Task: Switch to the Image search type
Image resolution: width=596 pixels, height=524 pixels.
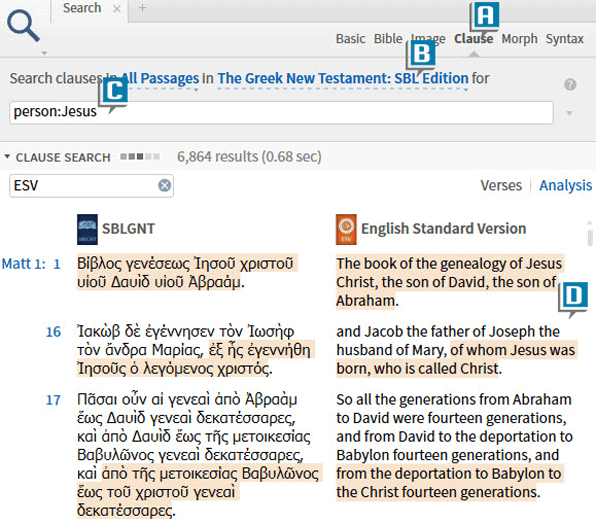Action: pyautogui.click(x=428, y=39)
